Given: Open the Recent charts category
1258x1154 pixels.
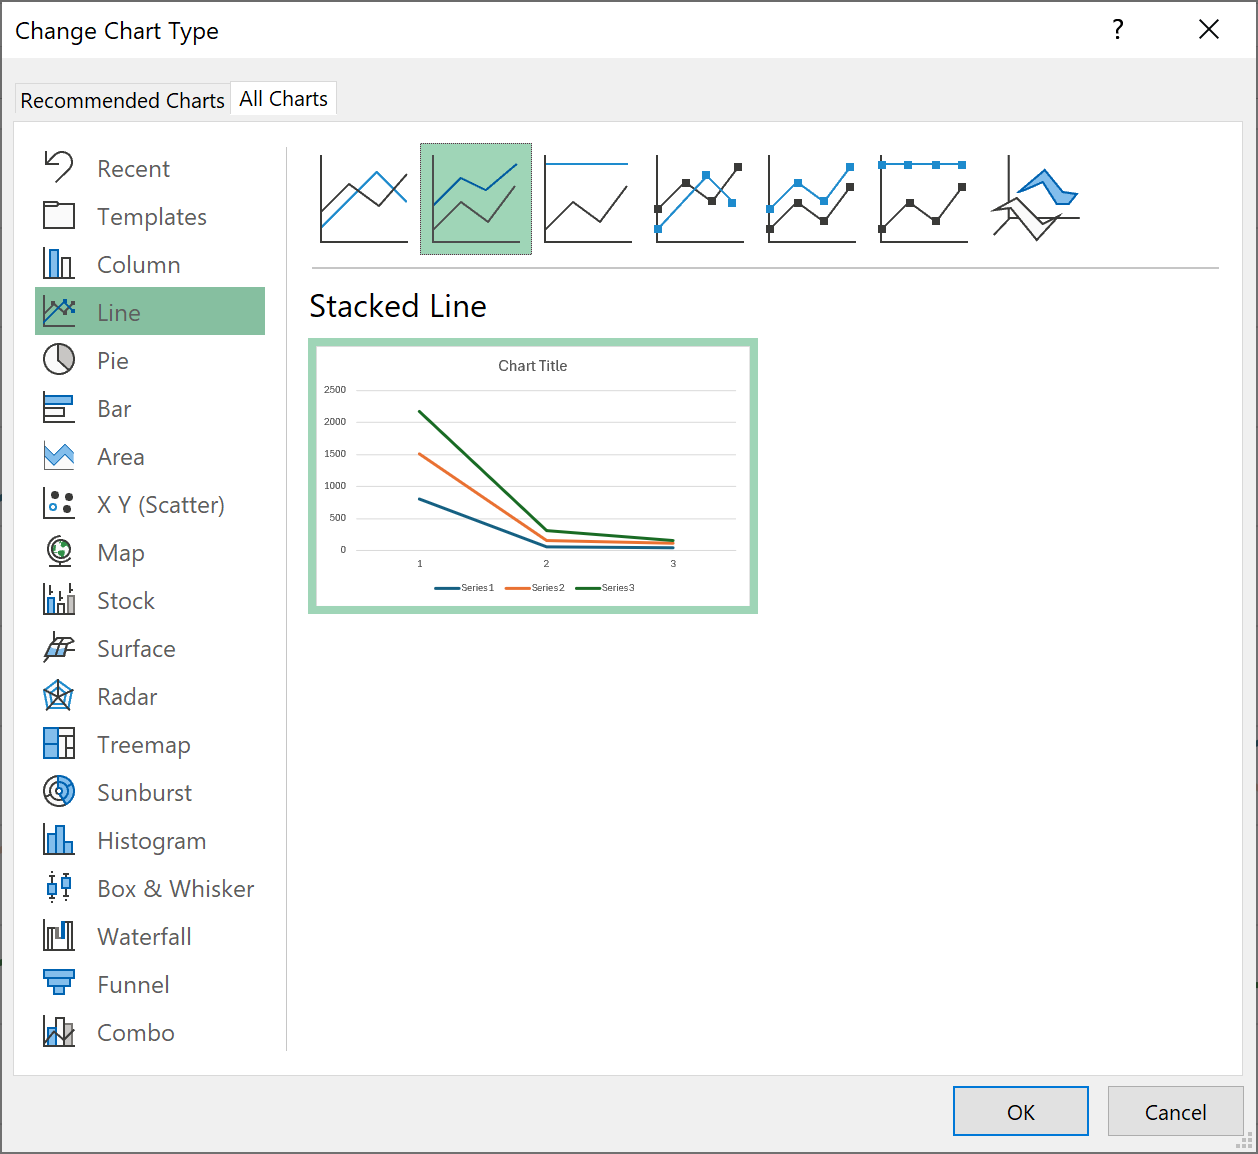Looking at the screenshot, I should (133, 169).
